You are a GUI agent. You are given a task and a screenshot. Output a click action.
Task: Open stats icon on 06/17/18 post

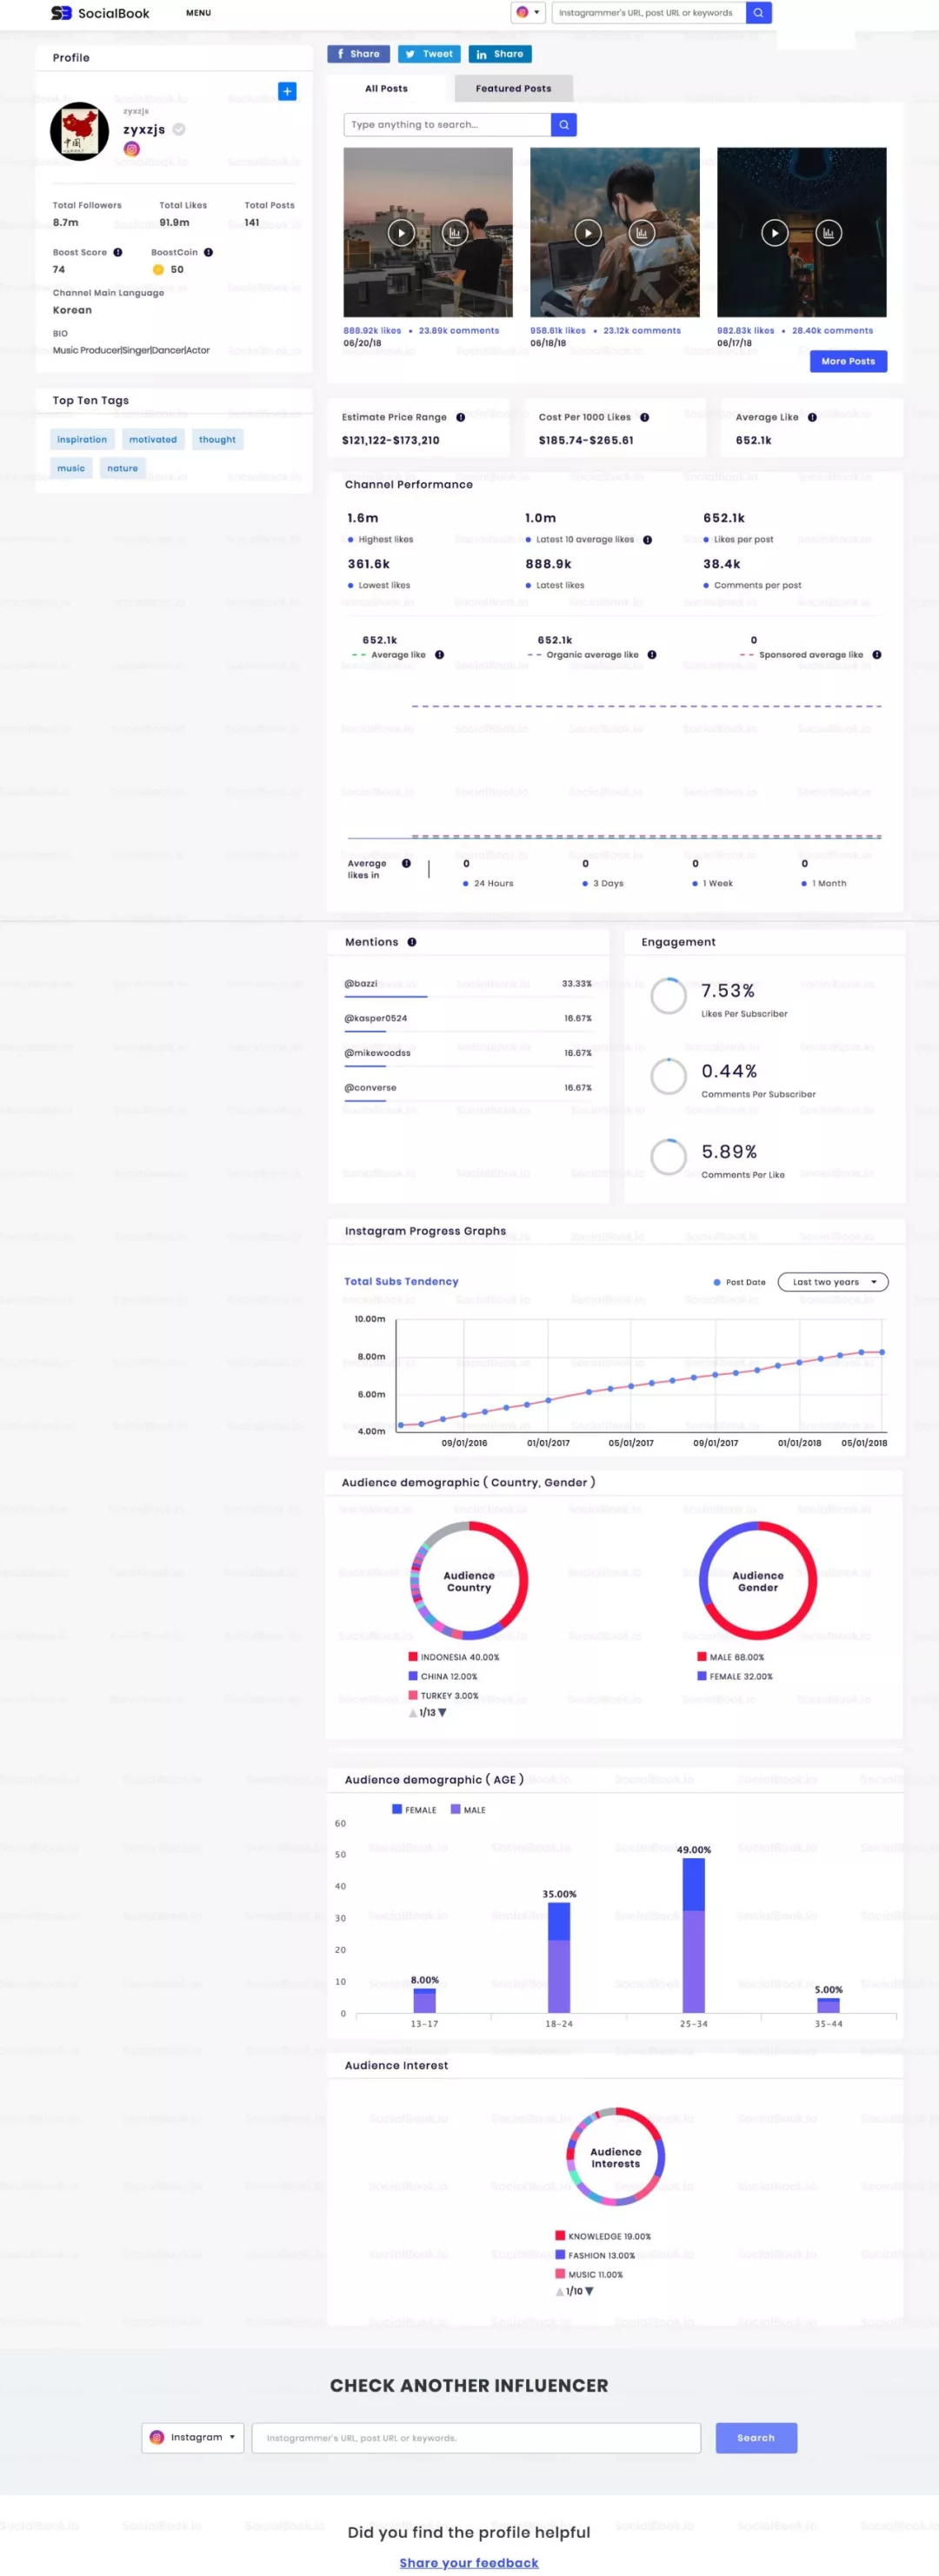829,233
